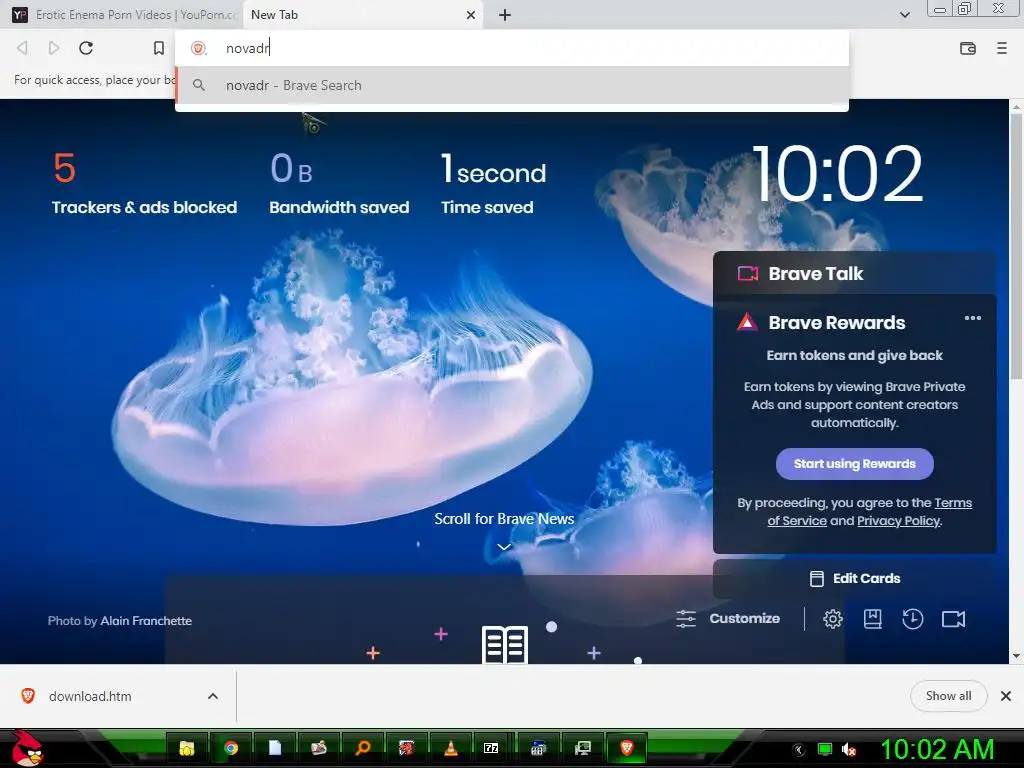Open the Brave main menu hamburger

1001,48
